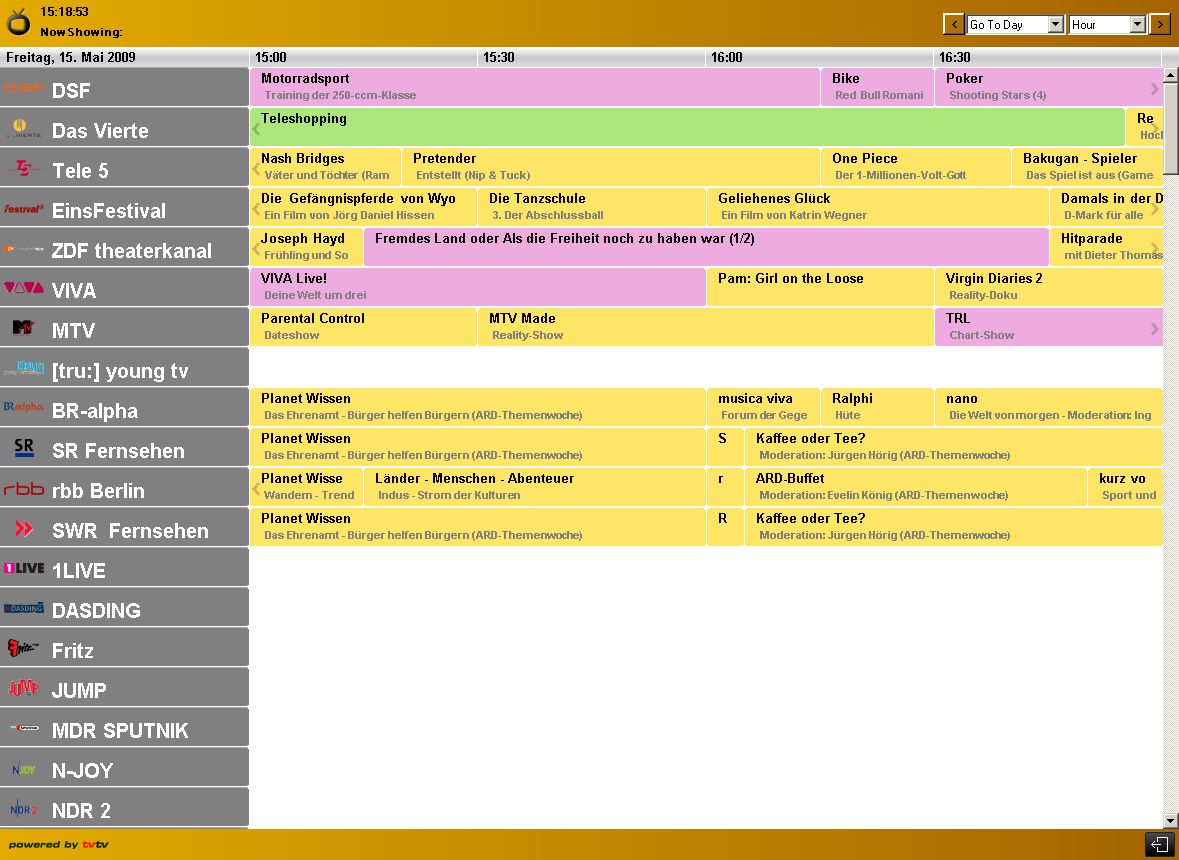This screenshot has width=1179, height=860.
Task: Click the Freitag, 15. Mai 2009 date label
Action: point(71,57)
